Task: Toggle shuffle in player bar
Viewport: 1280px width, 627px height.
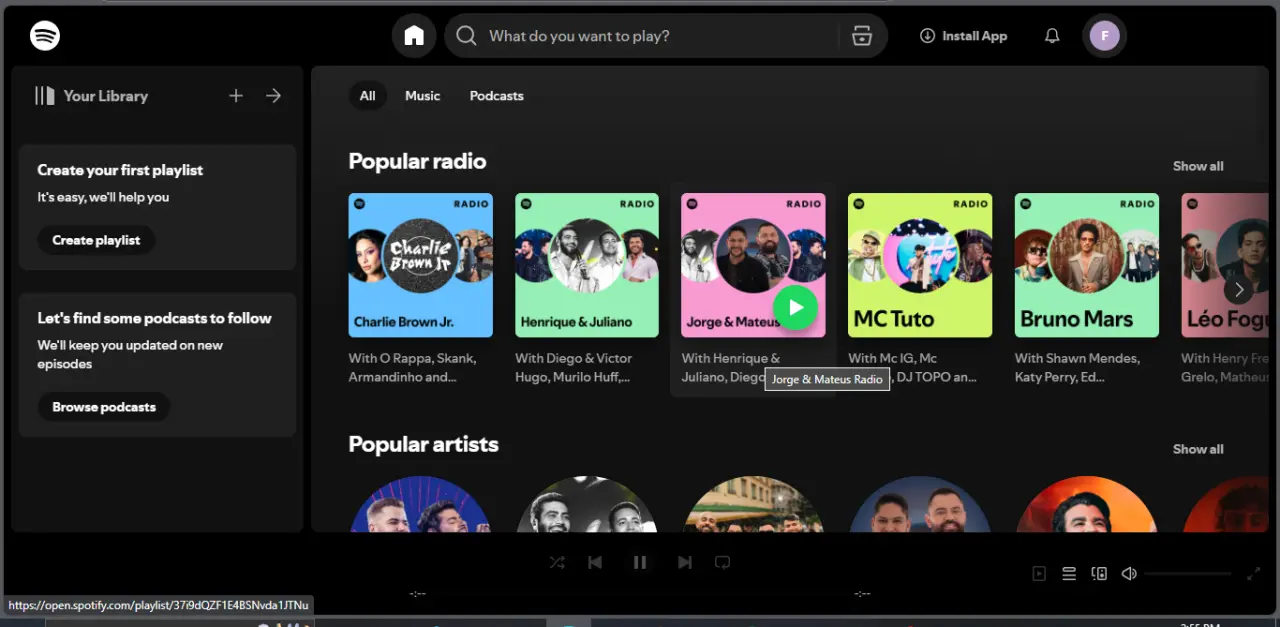Action: (x=557, y=562)
